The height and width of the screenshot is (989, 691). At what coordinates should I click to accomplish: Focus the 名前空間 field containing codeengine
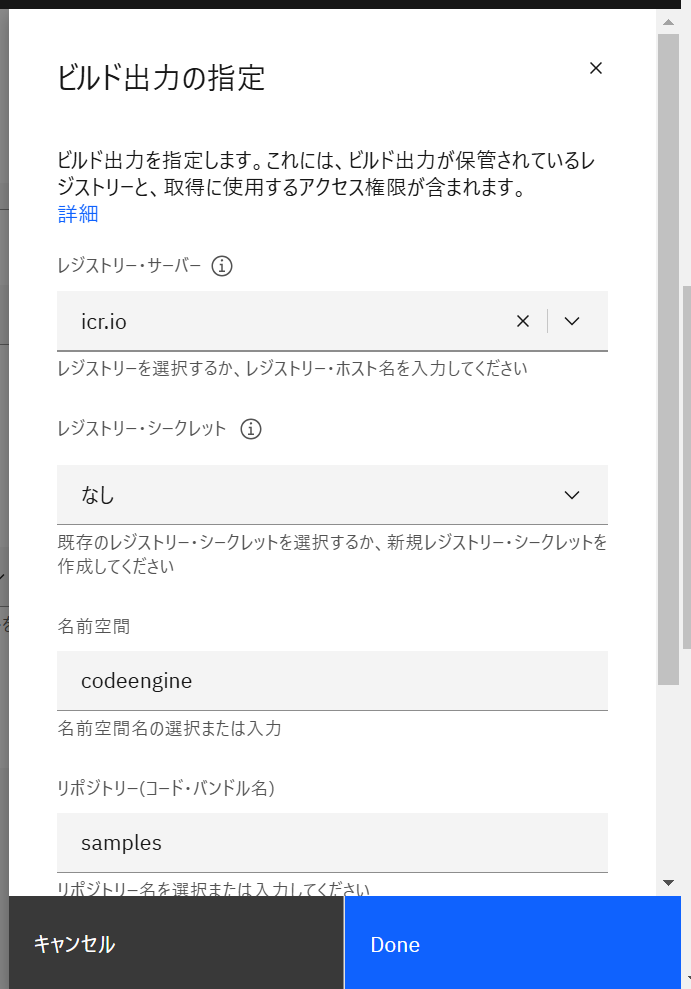pos(332,681)
